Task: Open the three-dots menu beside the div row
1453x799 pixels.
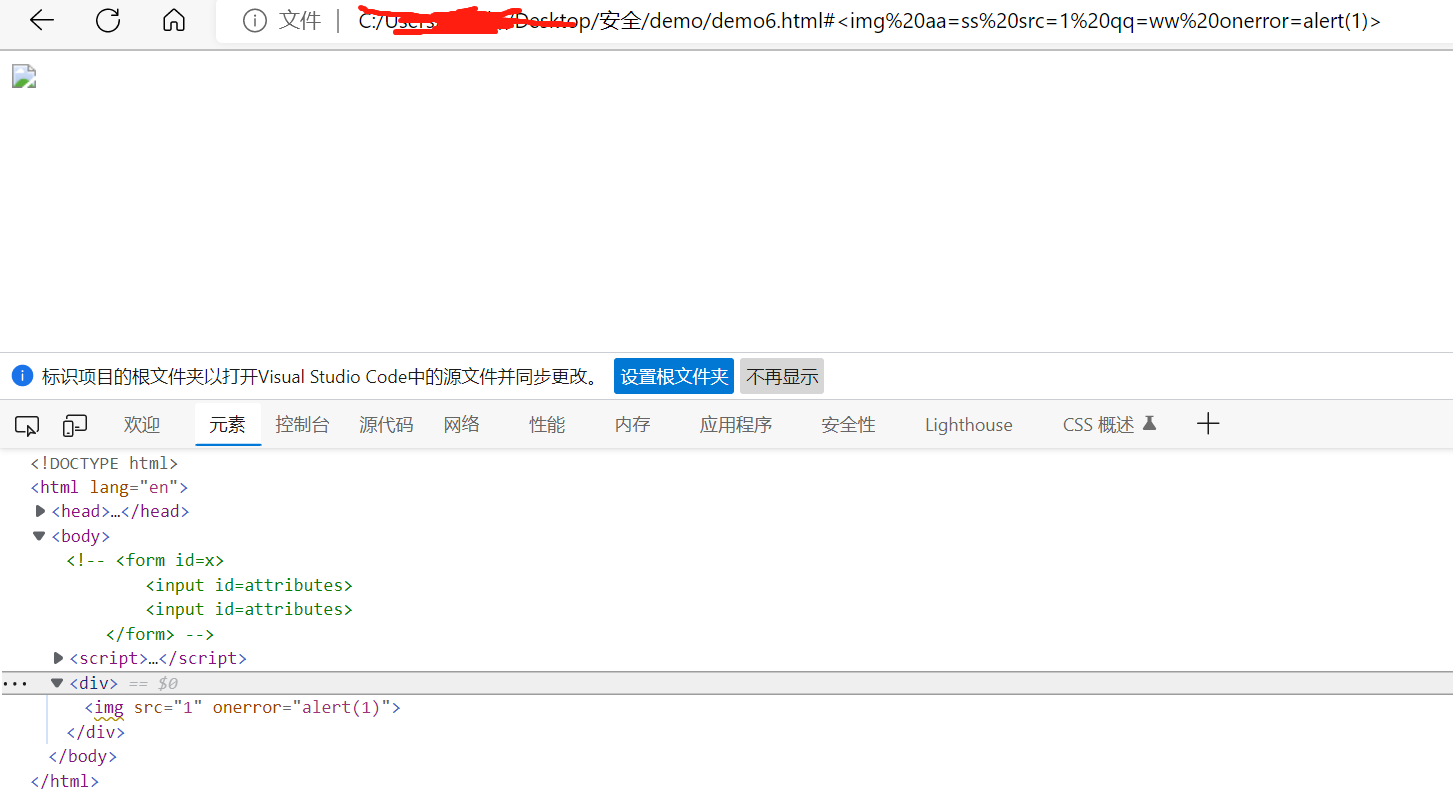Action: [x=15, y=684]
